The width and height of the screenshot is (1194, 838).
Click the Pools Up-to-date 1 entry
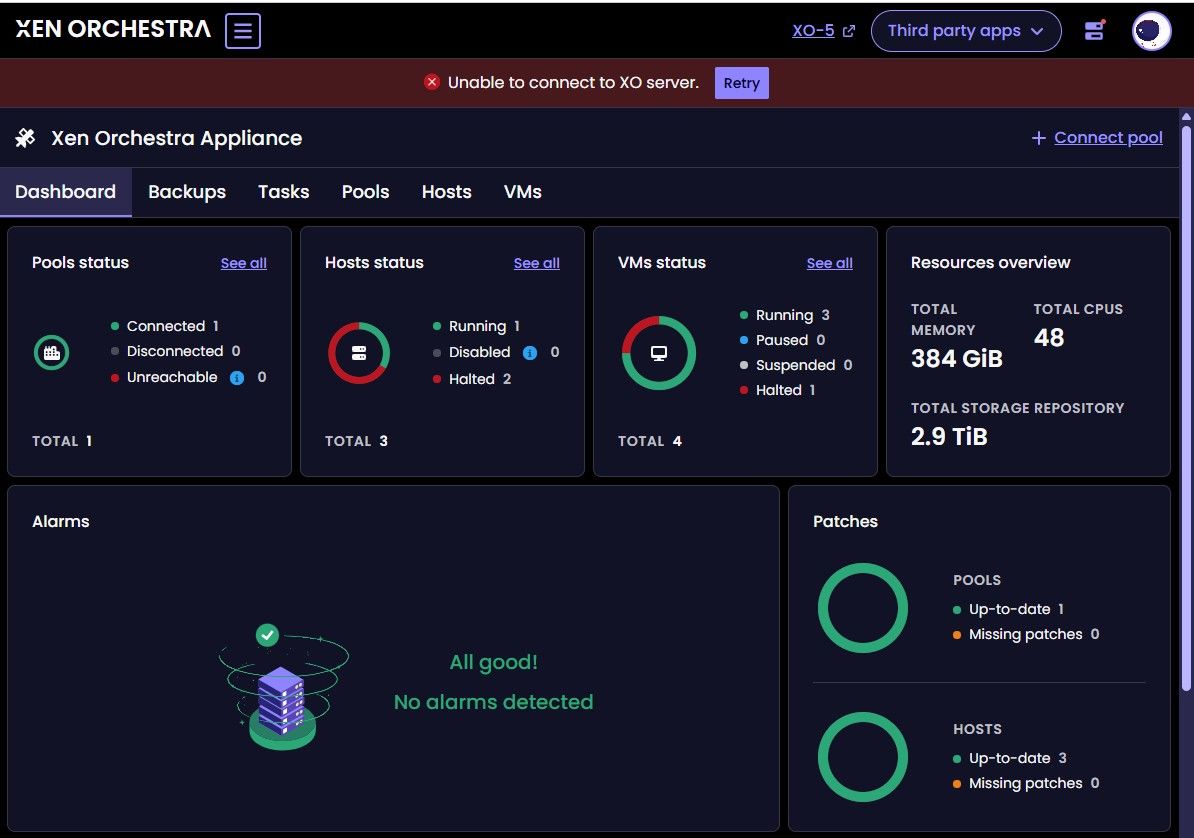pos(1009,609)
